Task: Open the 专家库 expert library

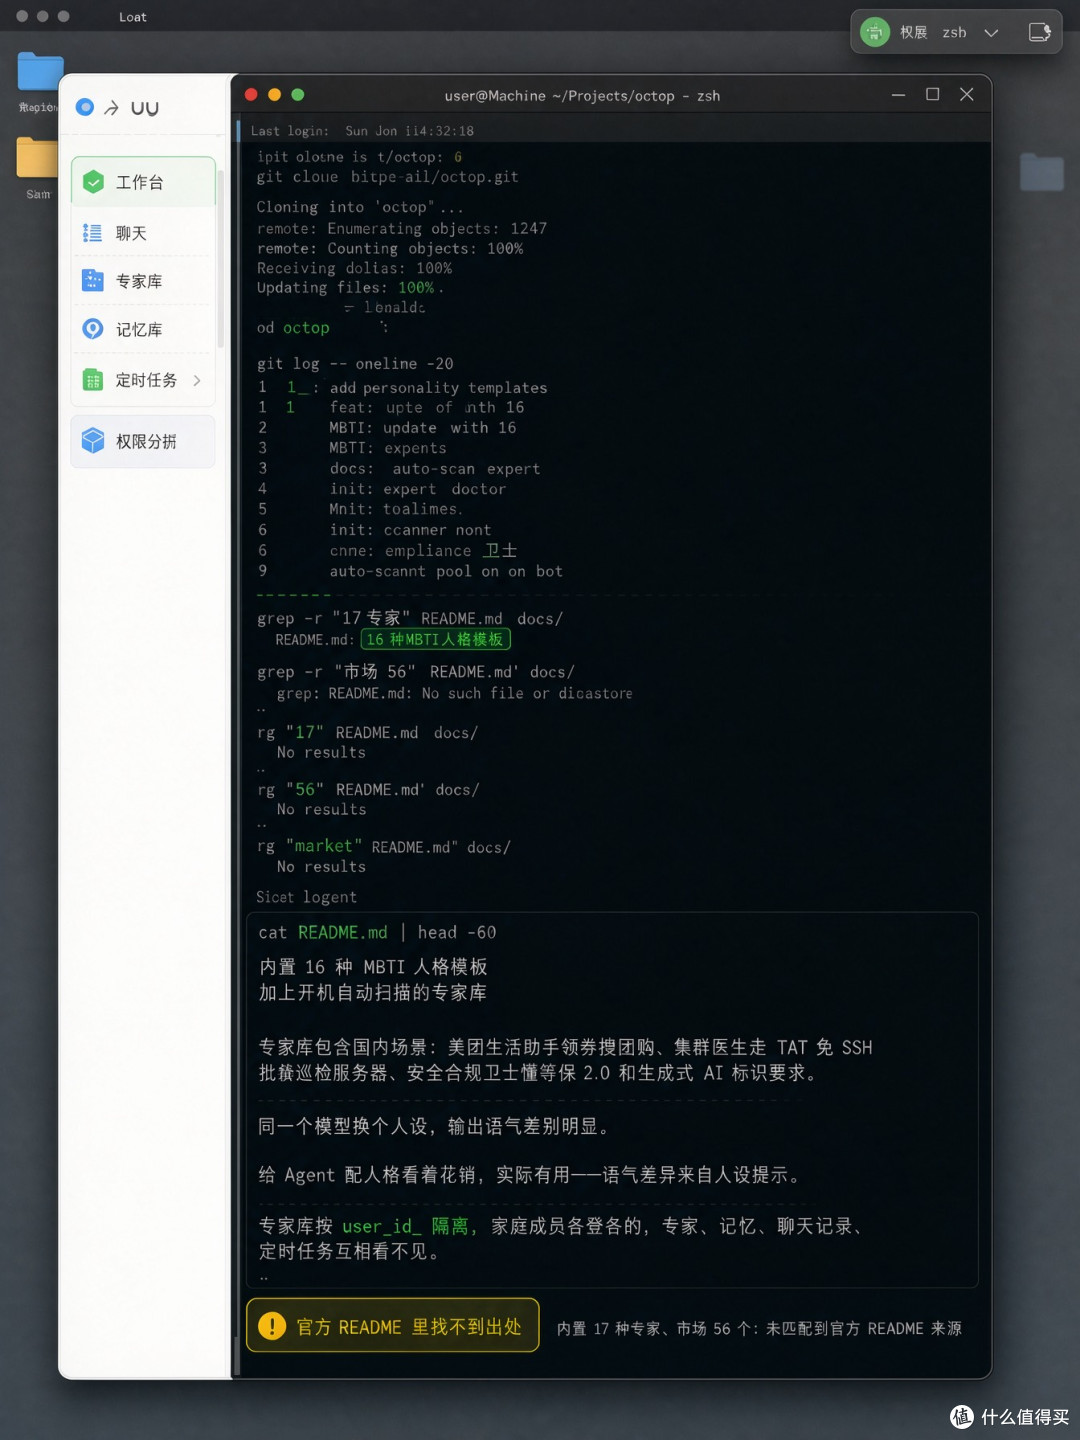Action: tap(143, 281)
